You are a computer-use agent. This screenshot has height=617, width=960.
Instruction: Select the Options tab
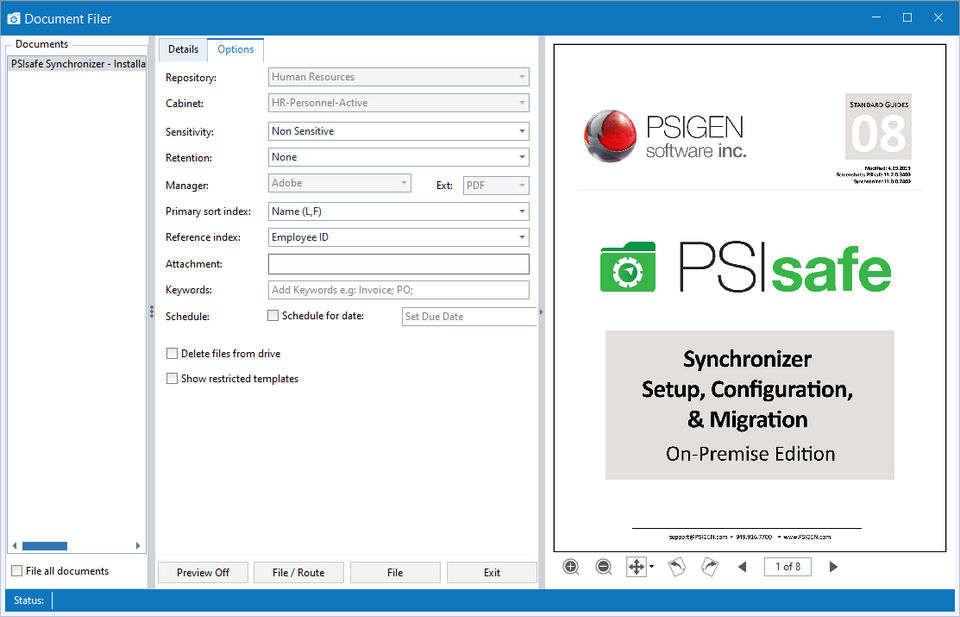point(236,50)
